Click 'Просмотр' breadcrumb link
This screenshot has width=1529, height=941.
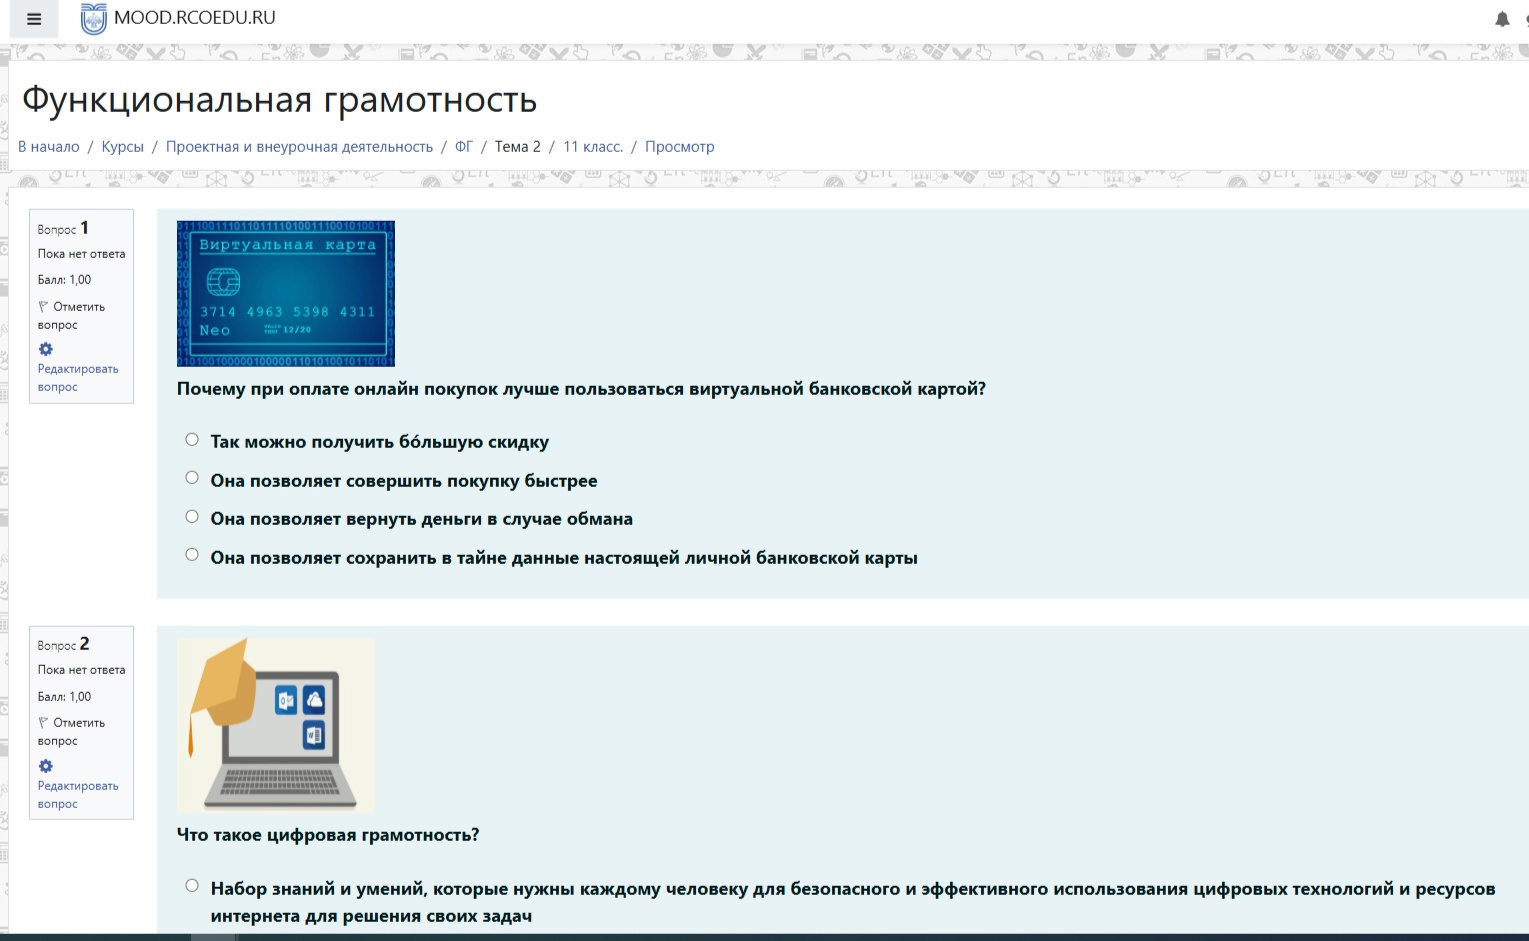pos(680,146)
